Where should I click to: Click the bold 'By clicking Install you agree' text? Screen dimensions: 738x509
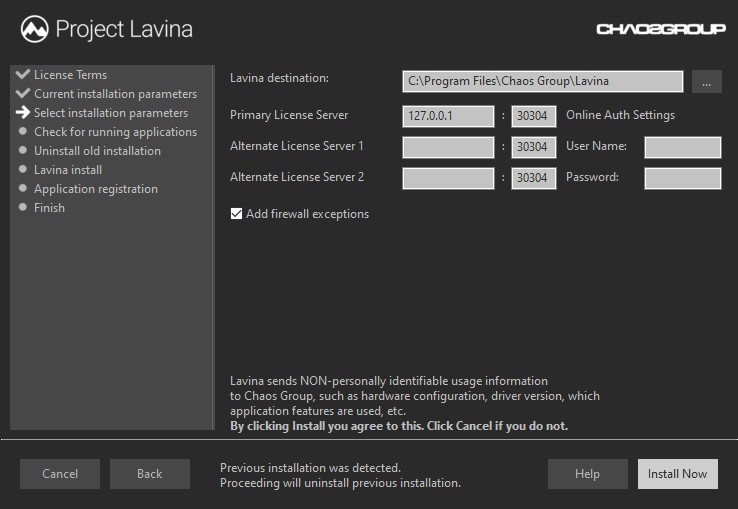399,426
